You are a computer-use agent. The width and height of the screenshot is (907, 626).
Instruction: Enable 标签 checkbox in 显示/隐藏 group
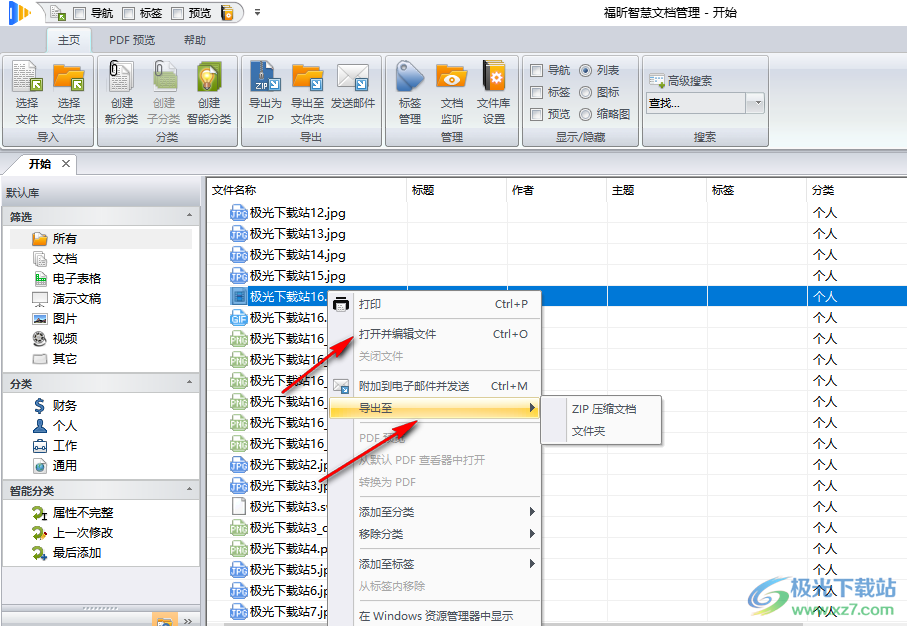pyautogui.click(x=537, y=93)
